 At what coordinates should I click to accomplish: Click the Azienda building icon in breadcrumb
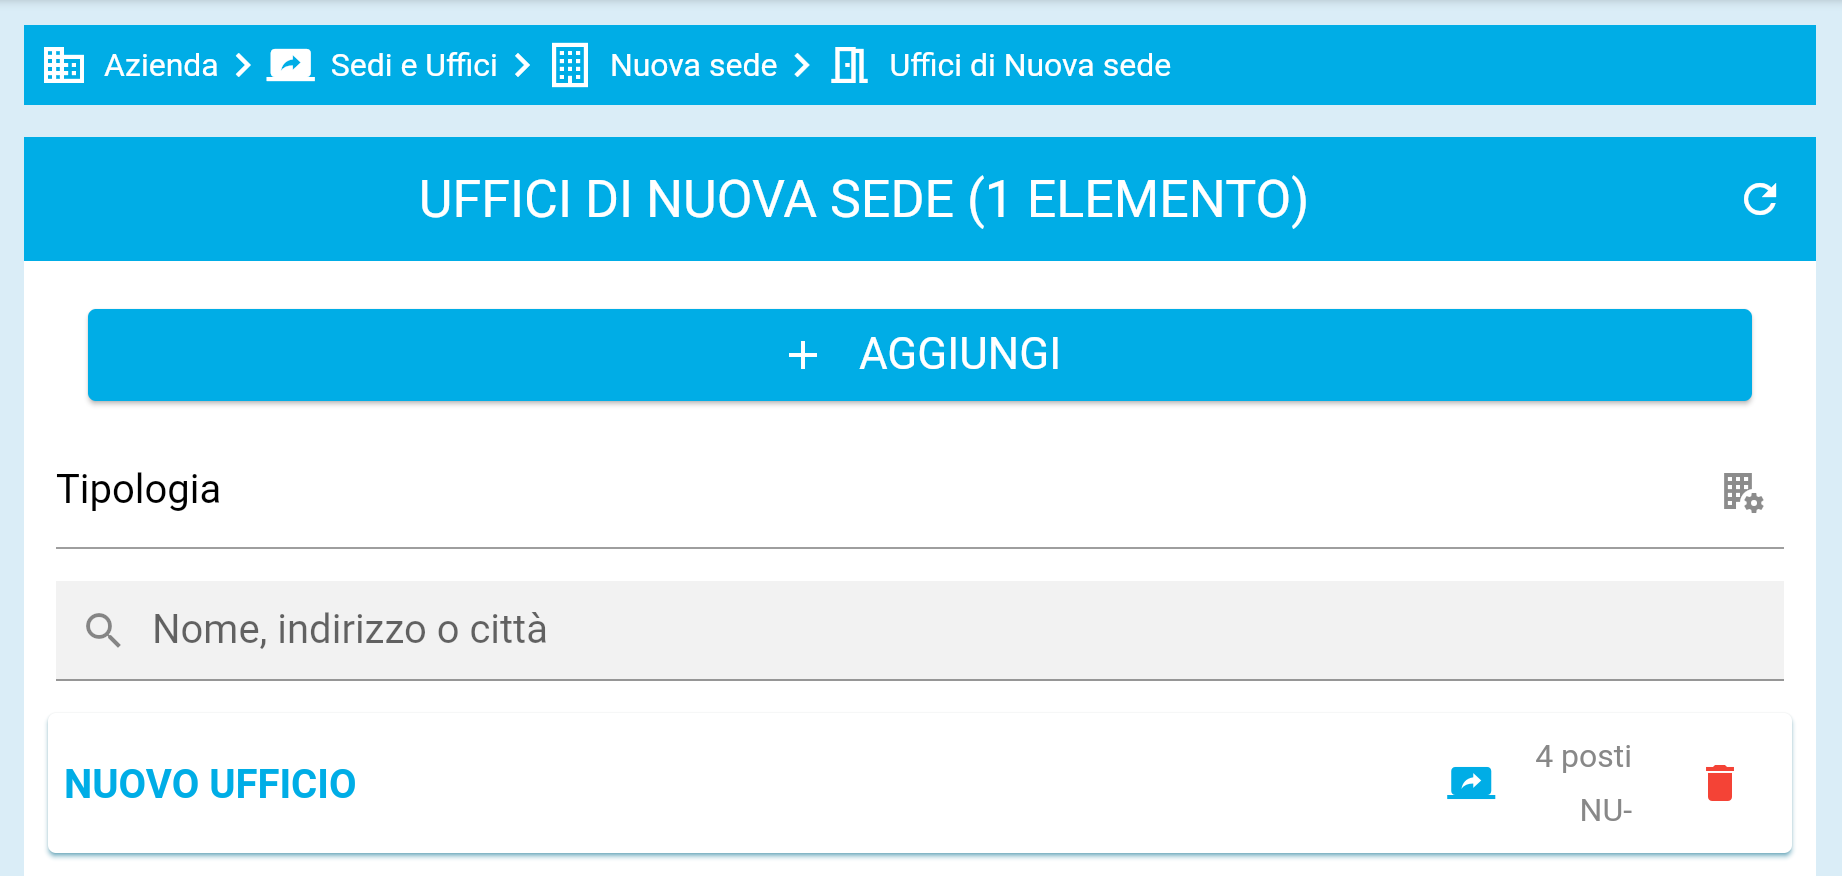coord(64,66)
